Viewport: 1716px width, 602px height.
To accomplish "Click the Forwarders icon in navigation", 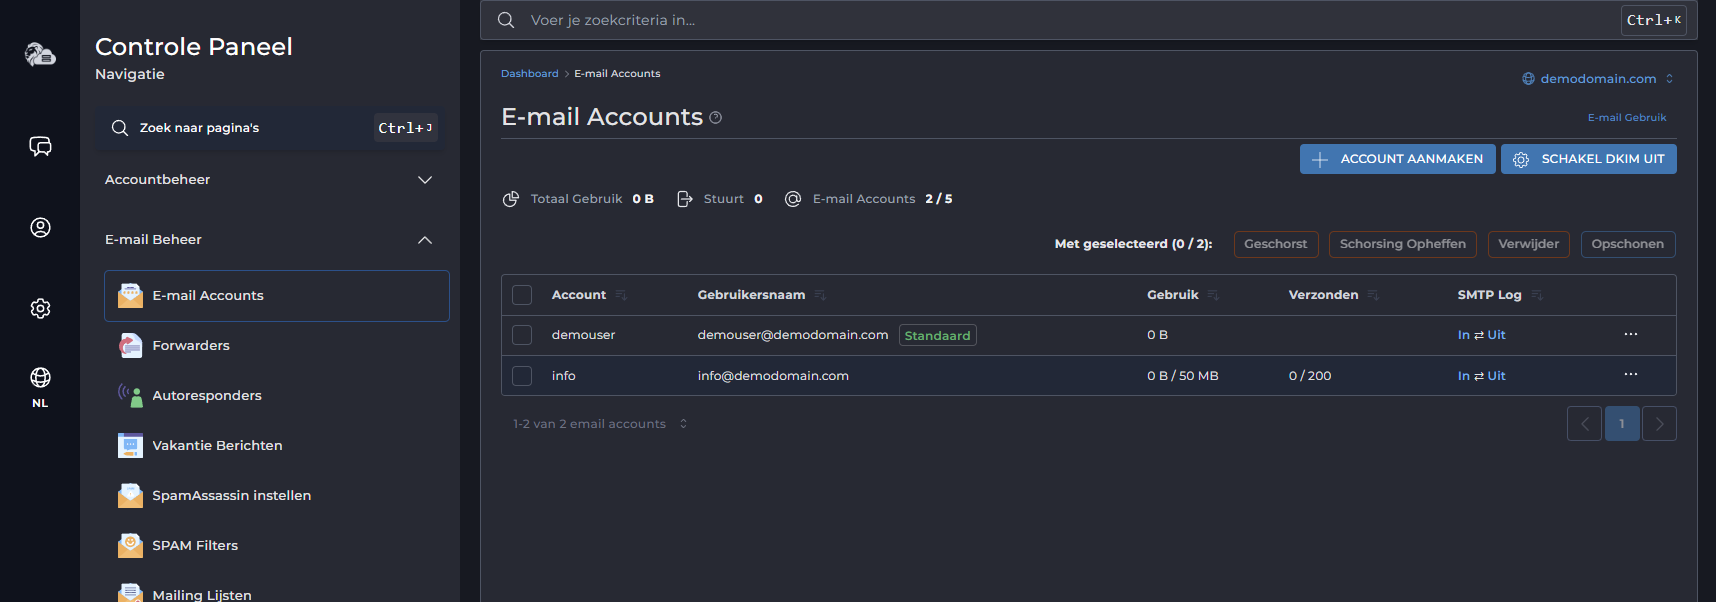I will [x=130, y=345].
